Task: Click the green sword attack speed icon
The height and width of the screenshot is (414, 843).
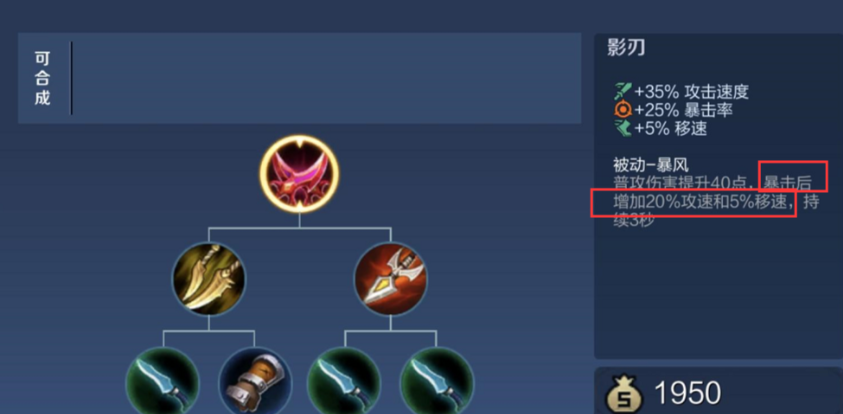Action: [623, 91]
